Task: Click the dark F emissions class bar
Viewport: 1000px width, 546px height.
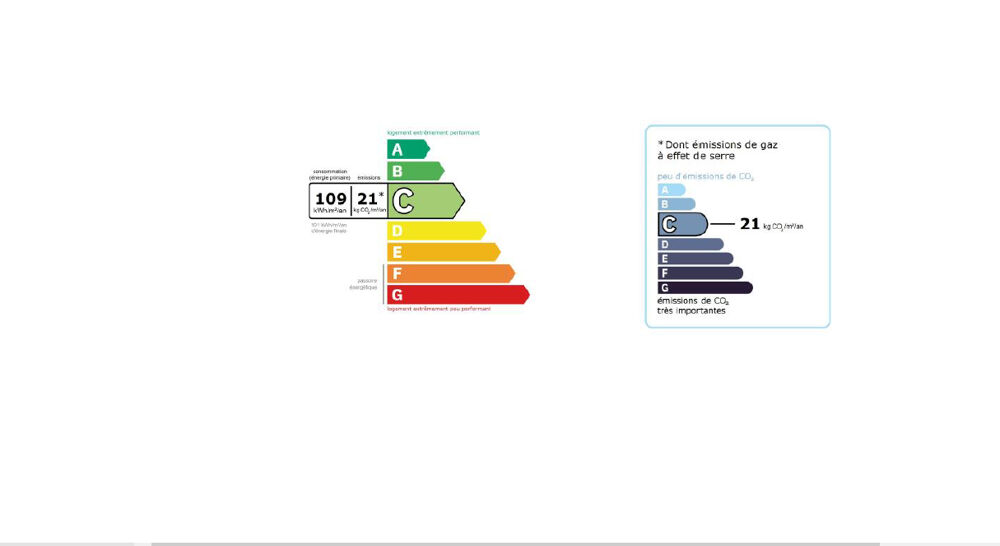Action: click(700, 273)
